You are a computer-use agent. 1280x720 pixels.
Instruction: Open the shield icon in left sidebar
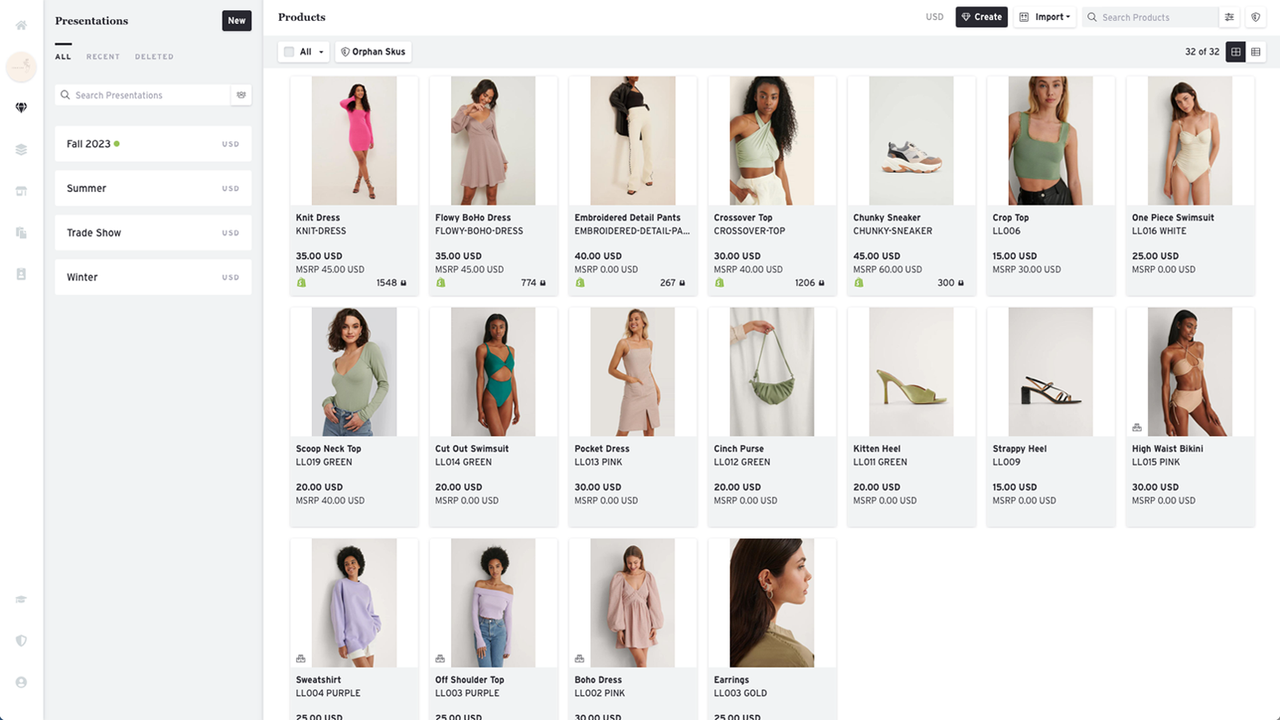pos(21,640)
